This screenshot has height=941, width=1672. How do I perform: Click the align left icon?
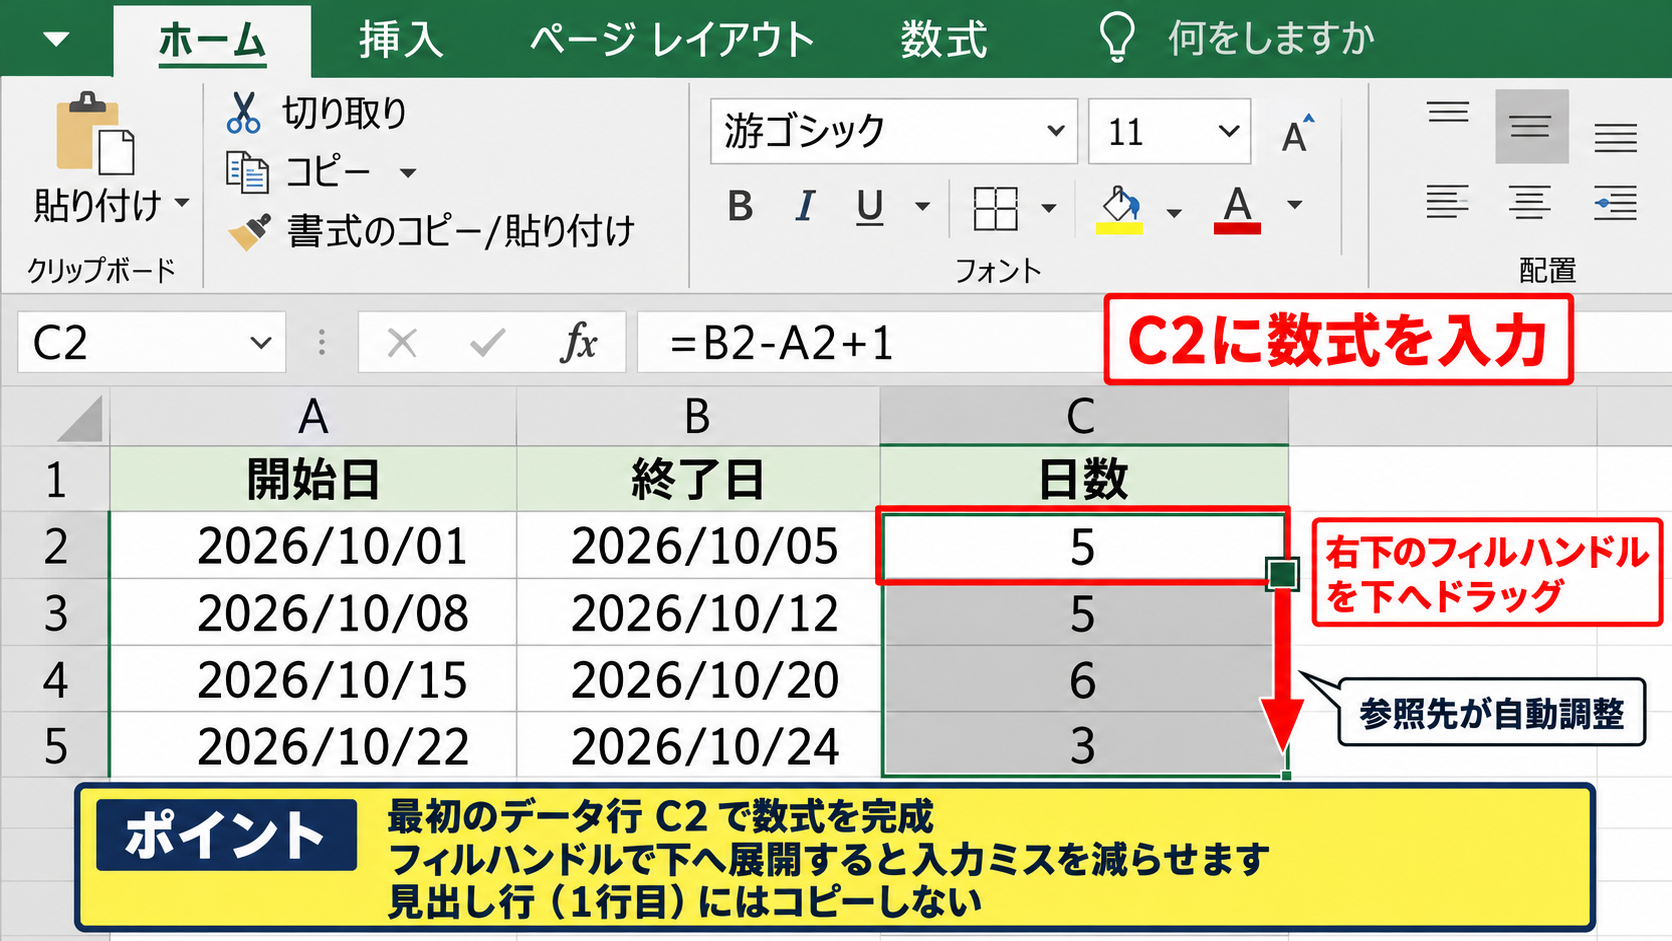point(1448,203)
